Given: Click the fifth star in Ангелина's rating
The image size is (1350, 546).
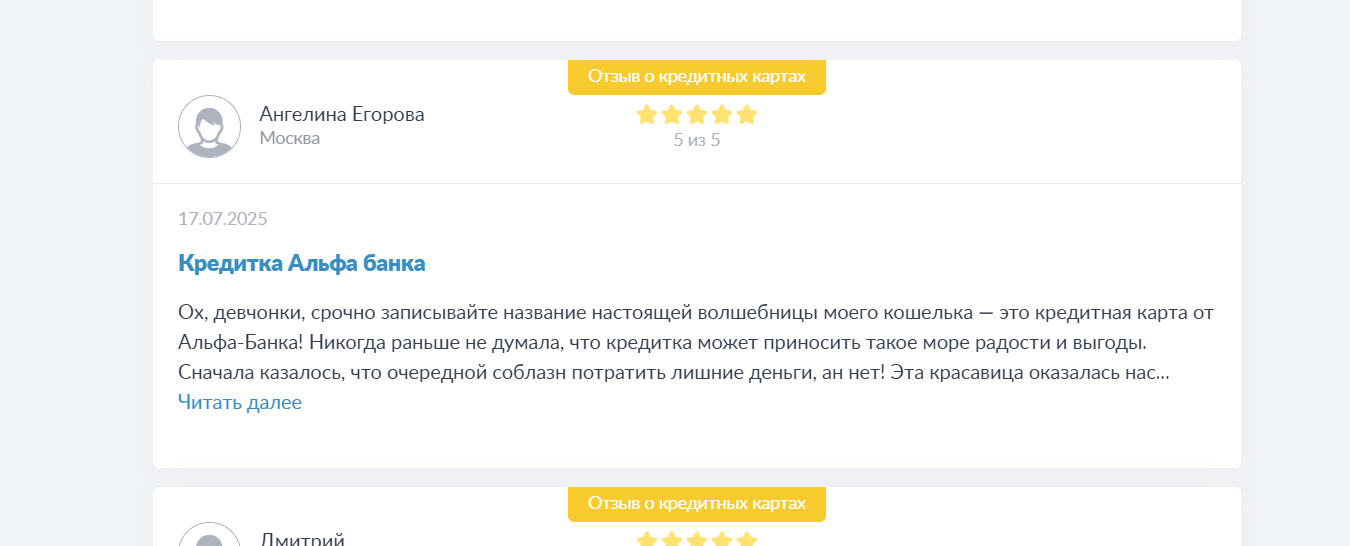Looking at the screenshot, I should [x=747, y=115].
